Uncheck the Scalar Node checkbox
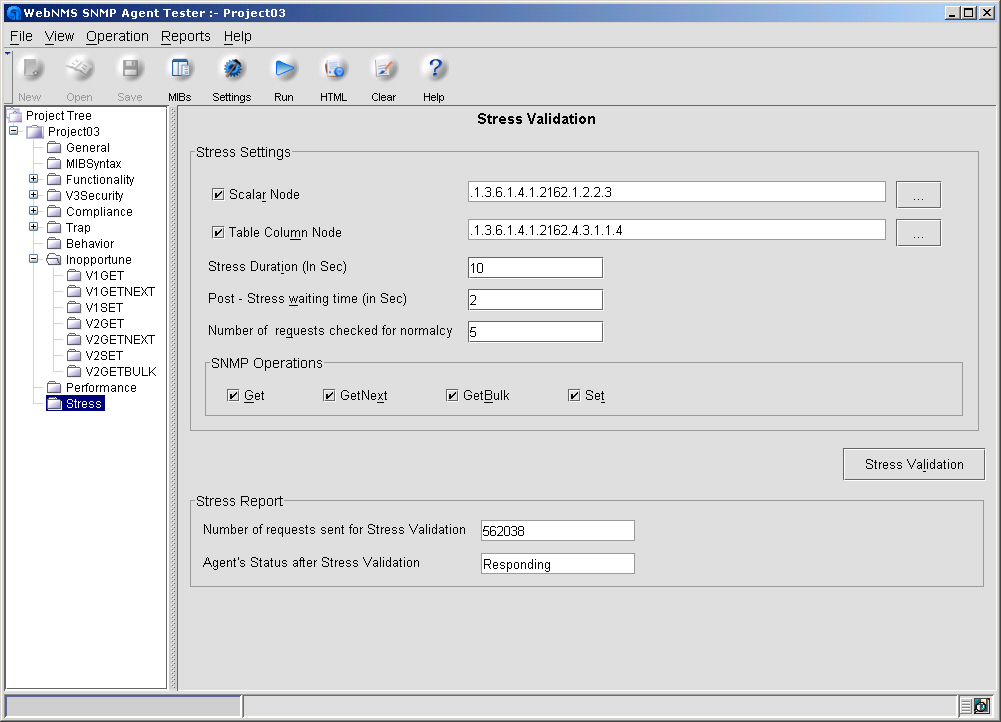 point(218,195)
